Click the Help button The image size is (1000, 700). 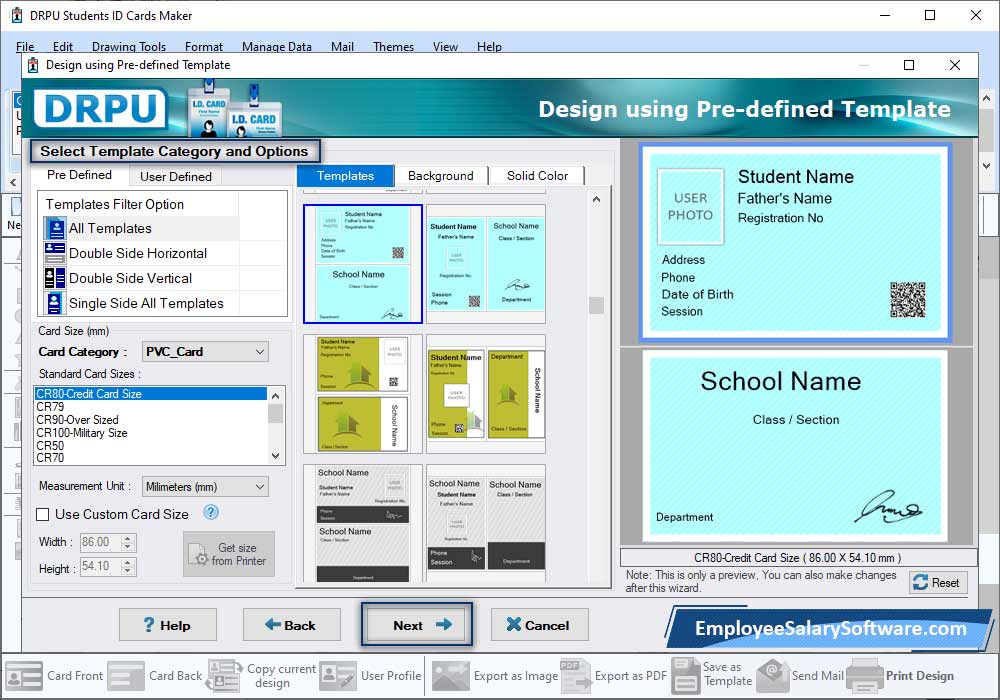pyautogui.click(x=168, y=625)
